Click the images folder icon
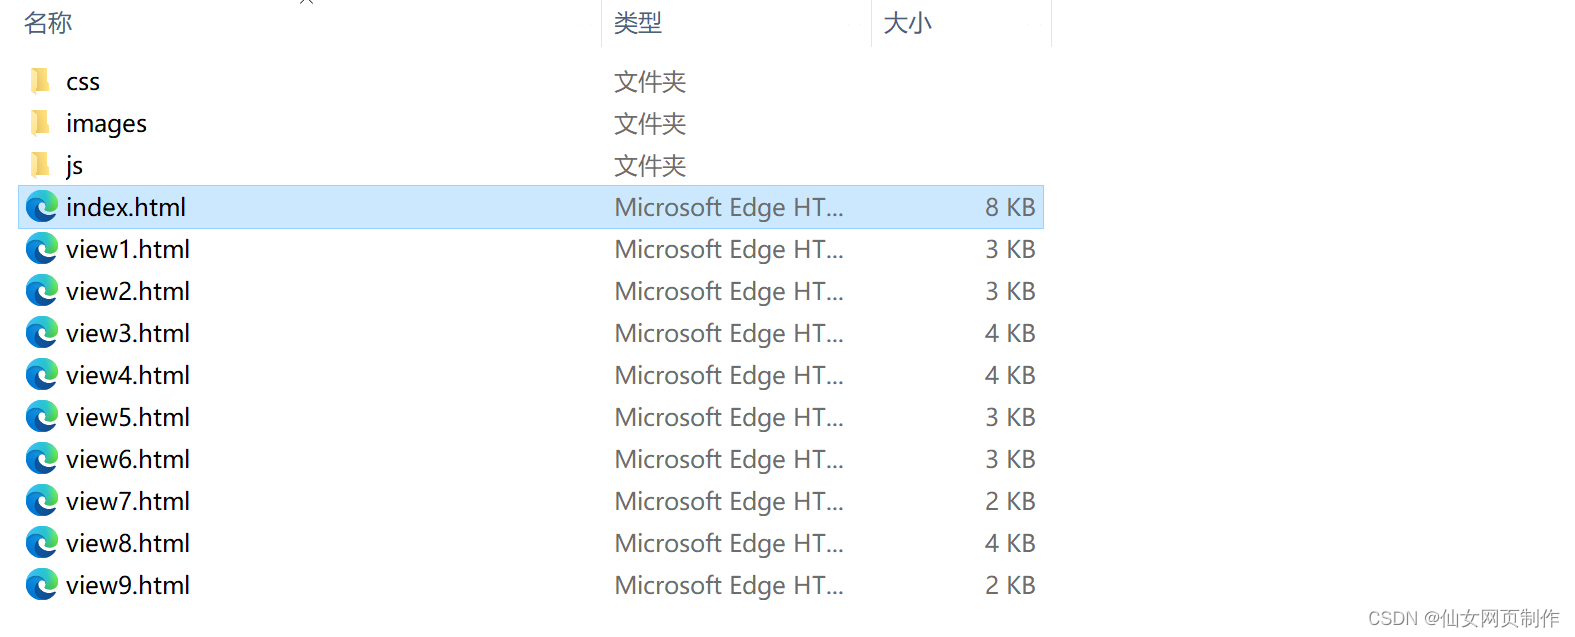The width and height of the screenshot is (1575, 637). pos(40,123)
